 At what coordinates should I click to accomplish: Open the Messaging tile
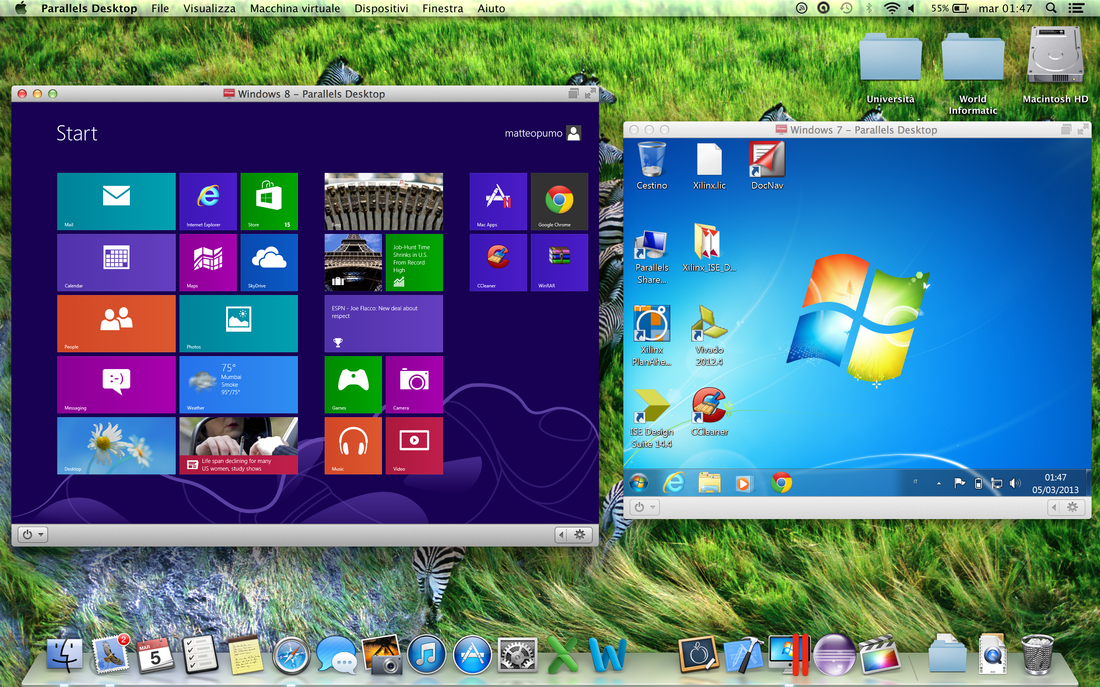(116, 385)
